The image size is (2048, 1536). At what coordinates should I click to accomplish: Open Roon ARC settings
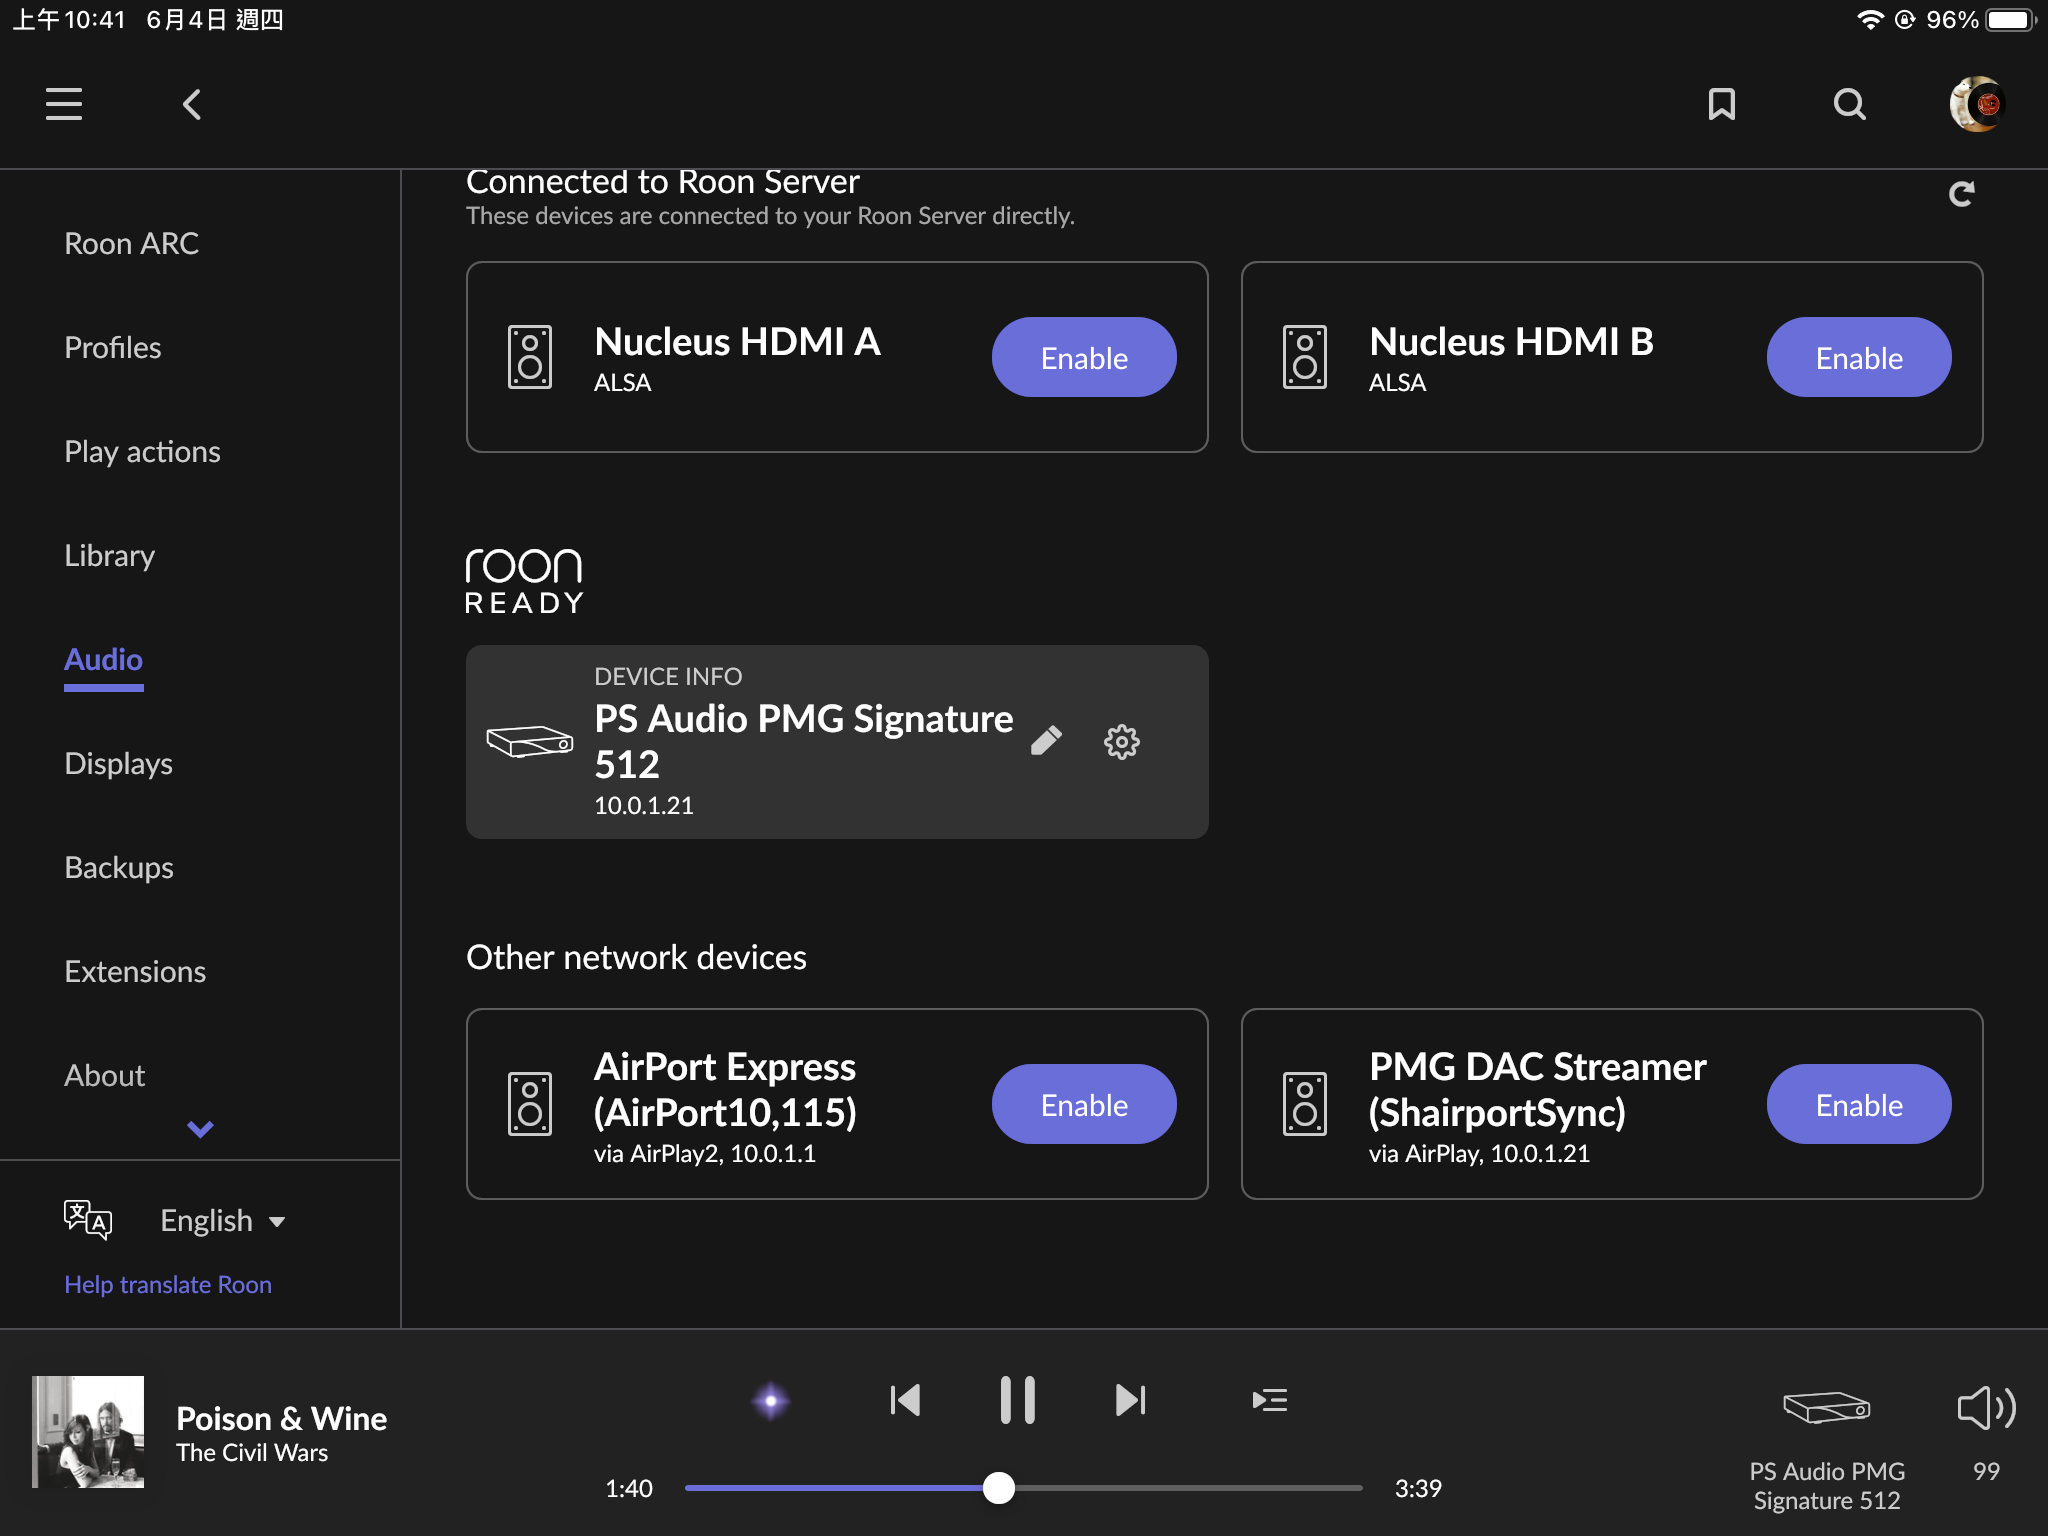132,243
